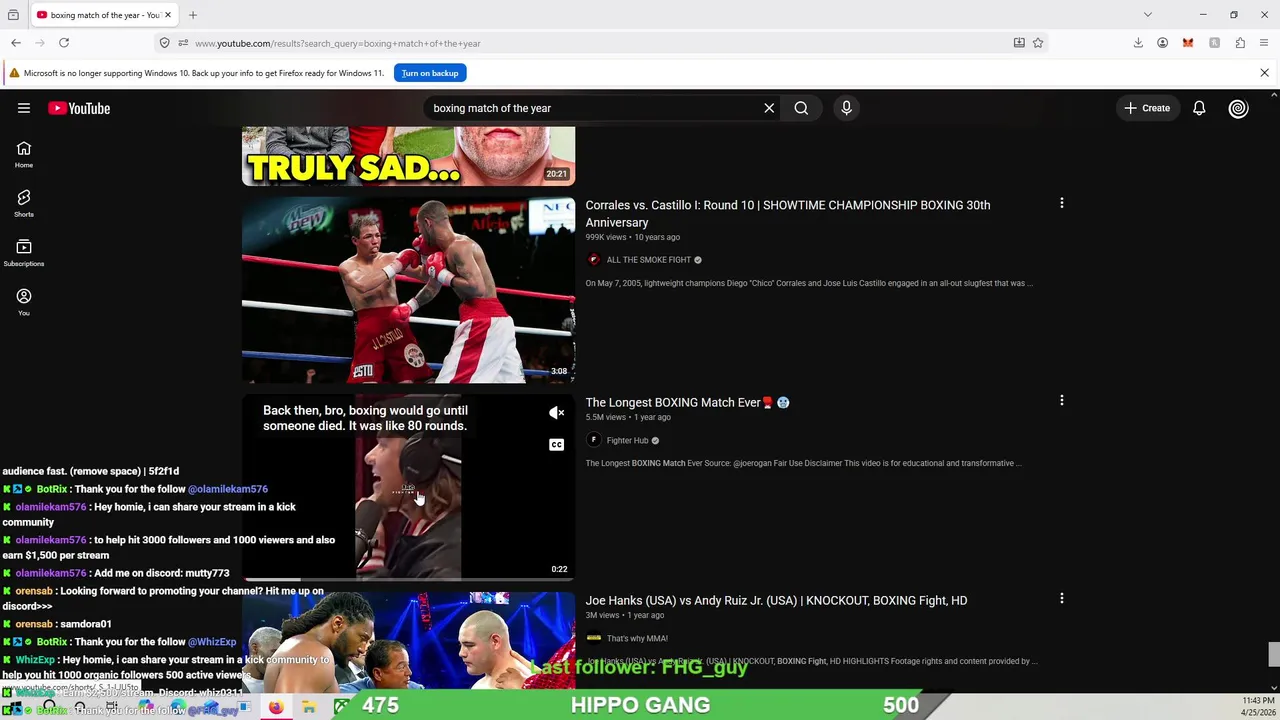
Task: Open site permissions icon in address bar
Action: 183,43
